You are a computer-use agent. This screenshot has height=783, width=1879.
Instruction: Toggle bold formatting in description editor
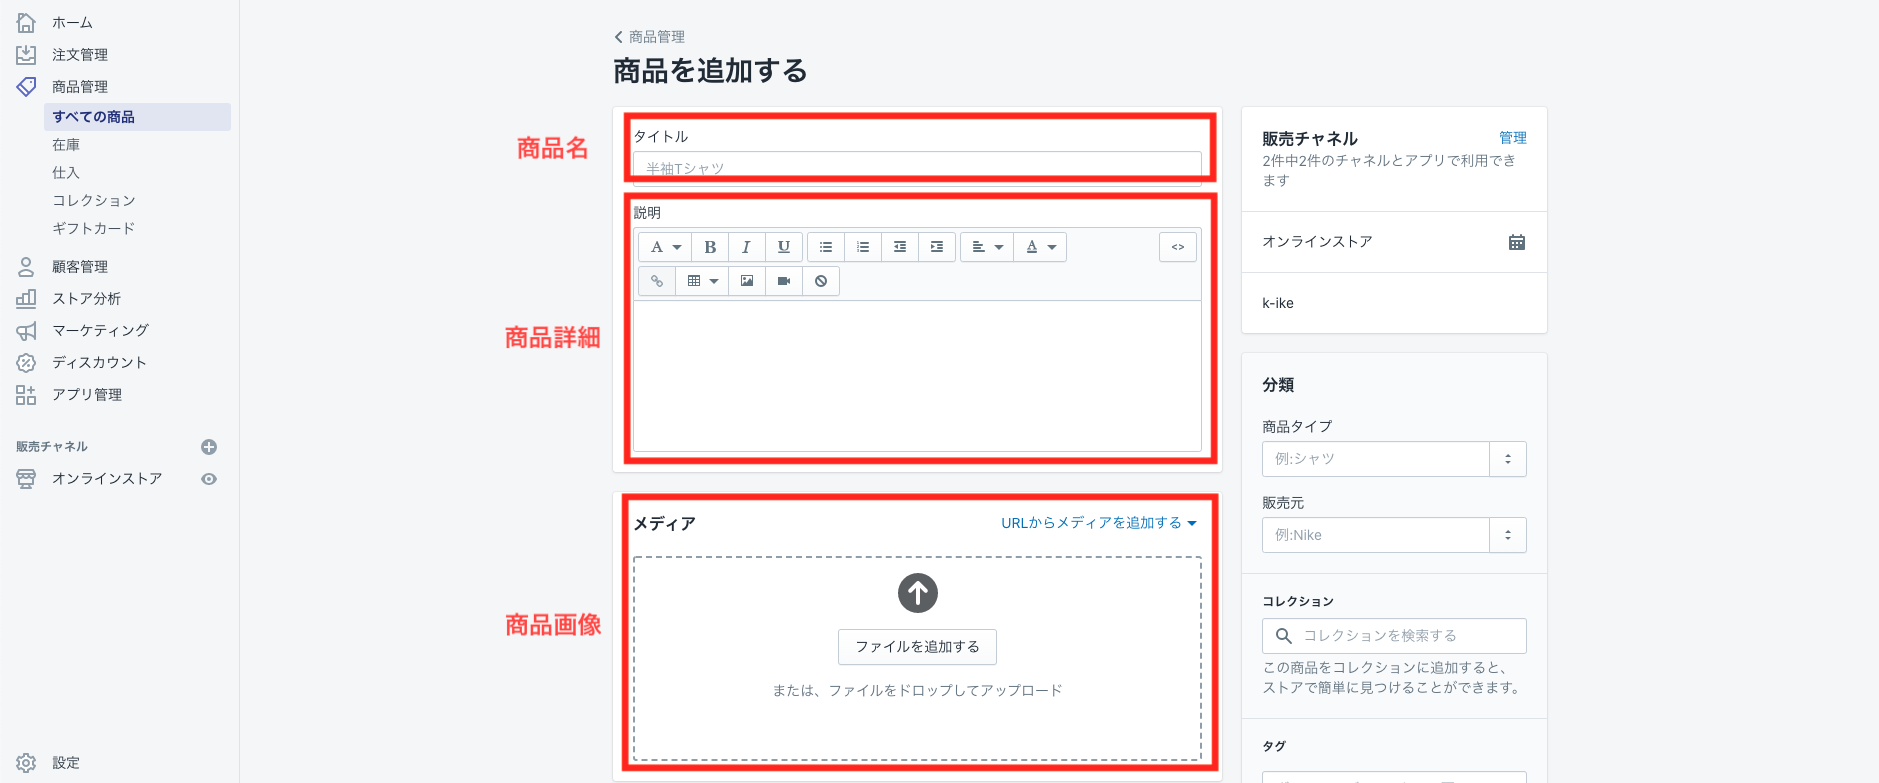pyautogui.click(x=710, y=247)
